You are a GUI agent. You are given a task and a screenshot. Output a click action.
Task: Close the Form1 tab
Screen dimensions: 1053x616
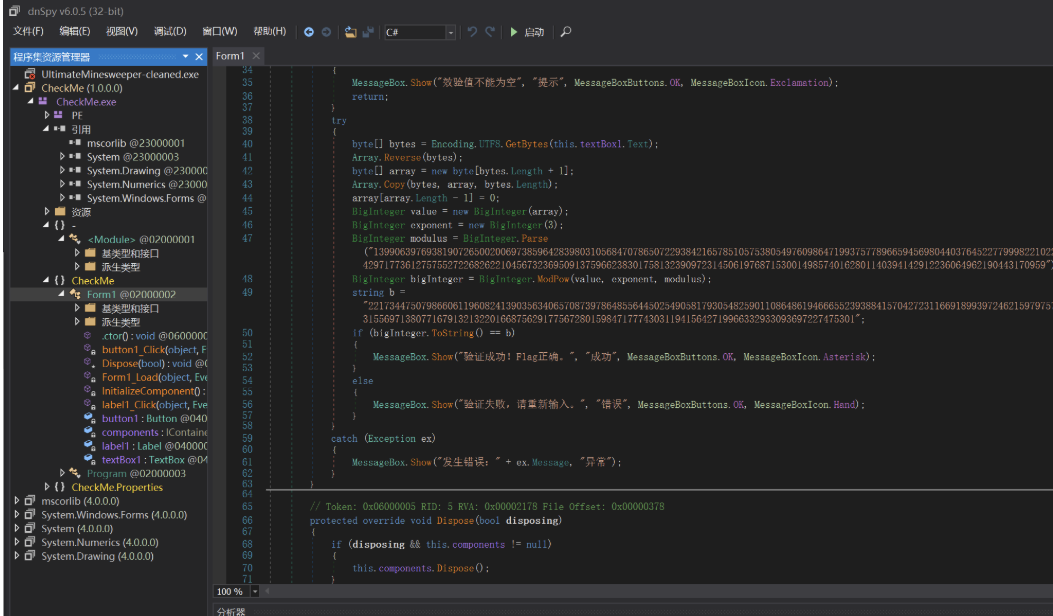256,56
